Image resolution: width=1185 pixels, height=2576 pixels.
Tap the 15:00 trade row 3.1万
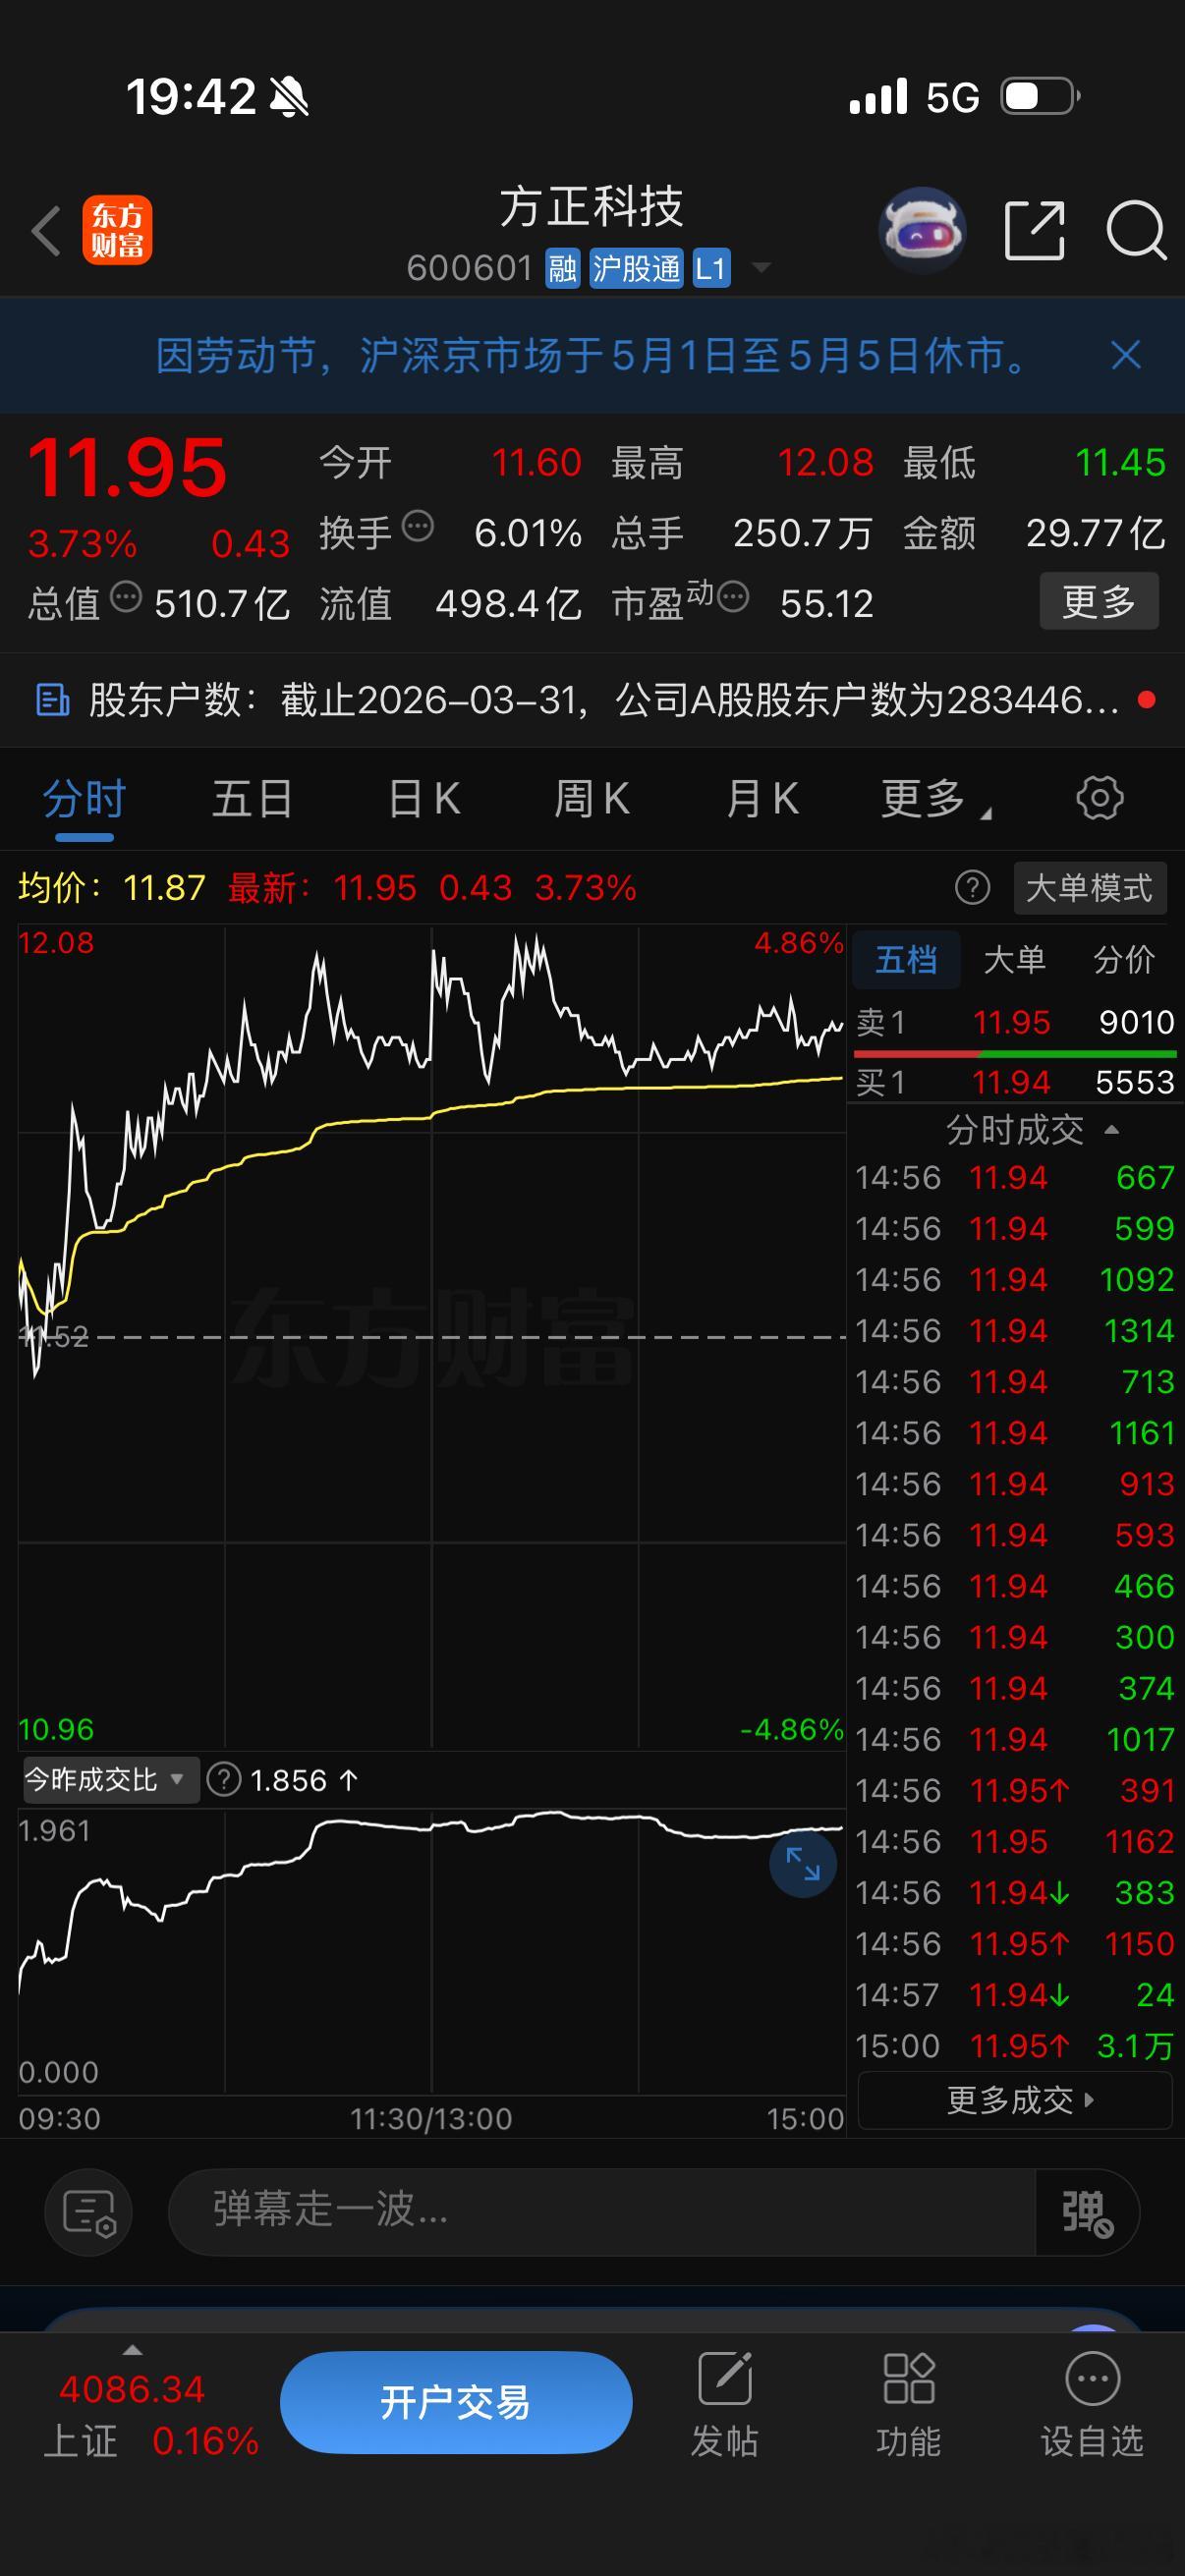pyautogui.click(x=1015, y=2046)
